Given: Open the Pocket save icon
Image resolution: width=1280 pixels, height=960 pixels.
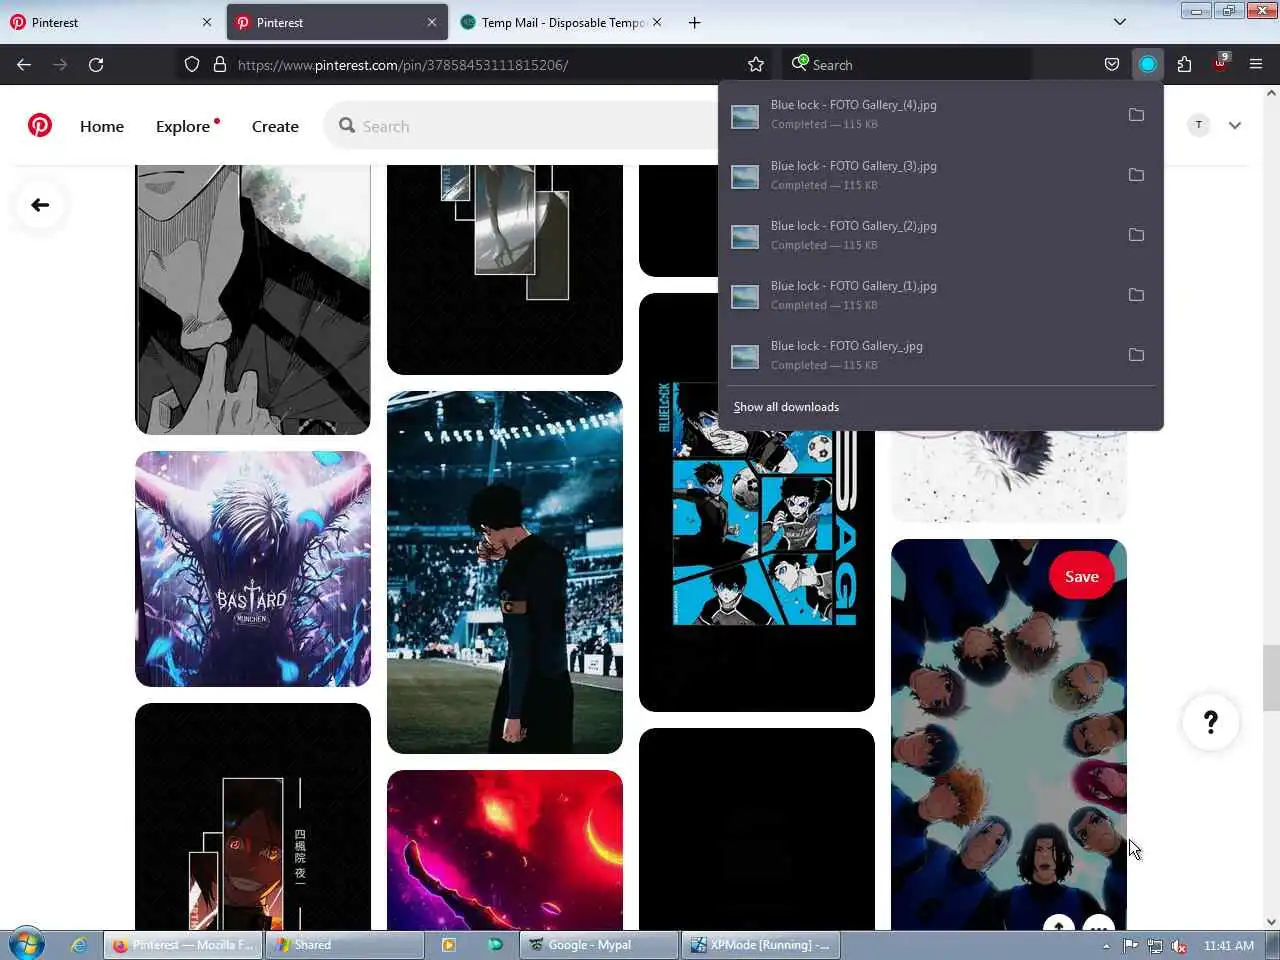Looking at the screenshot, I should point(1112,64).
